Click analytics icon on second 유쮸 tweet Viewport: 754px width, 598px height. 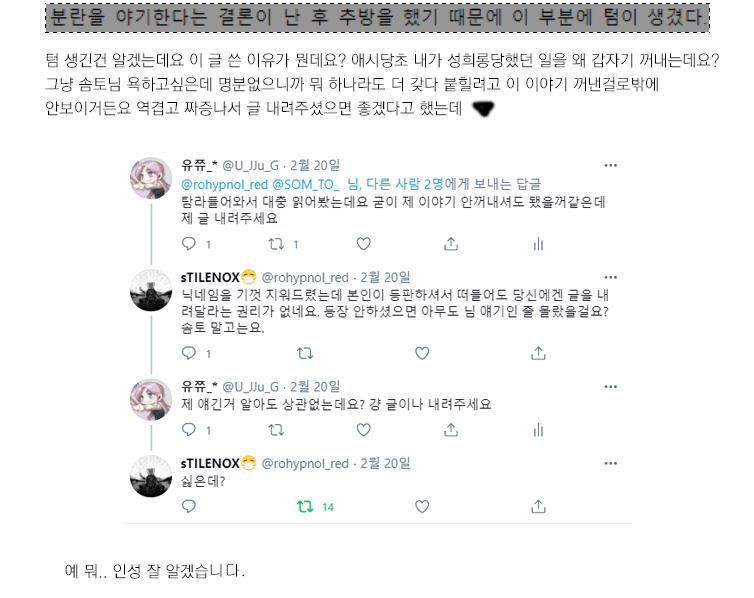(x=538, y=430)
